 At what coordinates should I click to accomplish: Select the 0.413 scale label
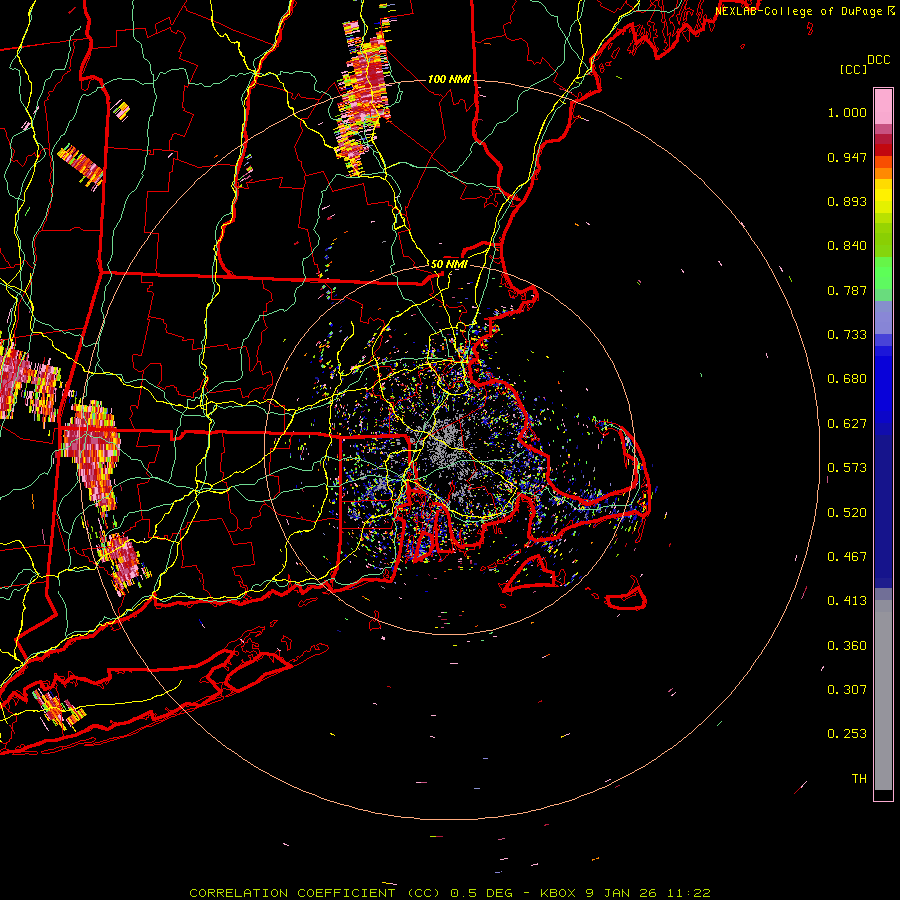pyautogui.click(x=847, y=601)
